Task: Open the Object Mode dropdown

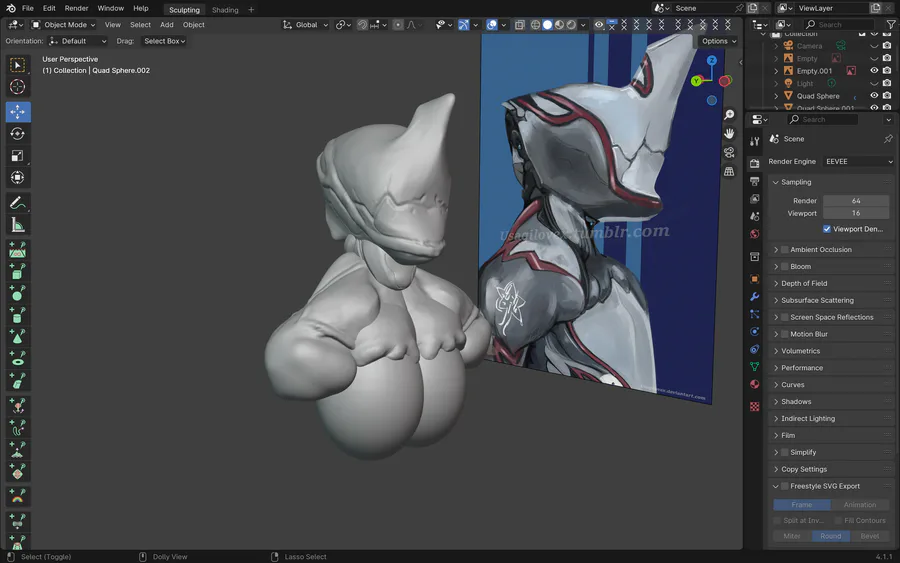Action: 63,25
